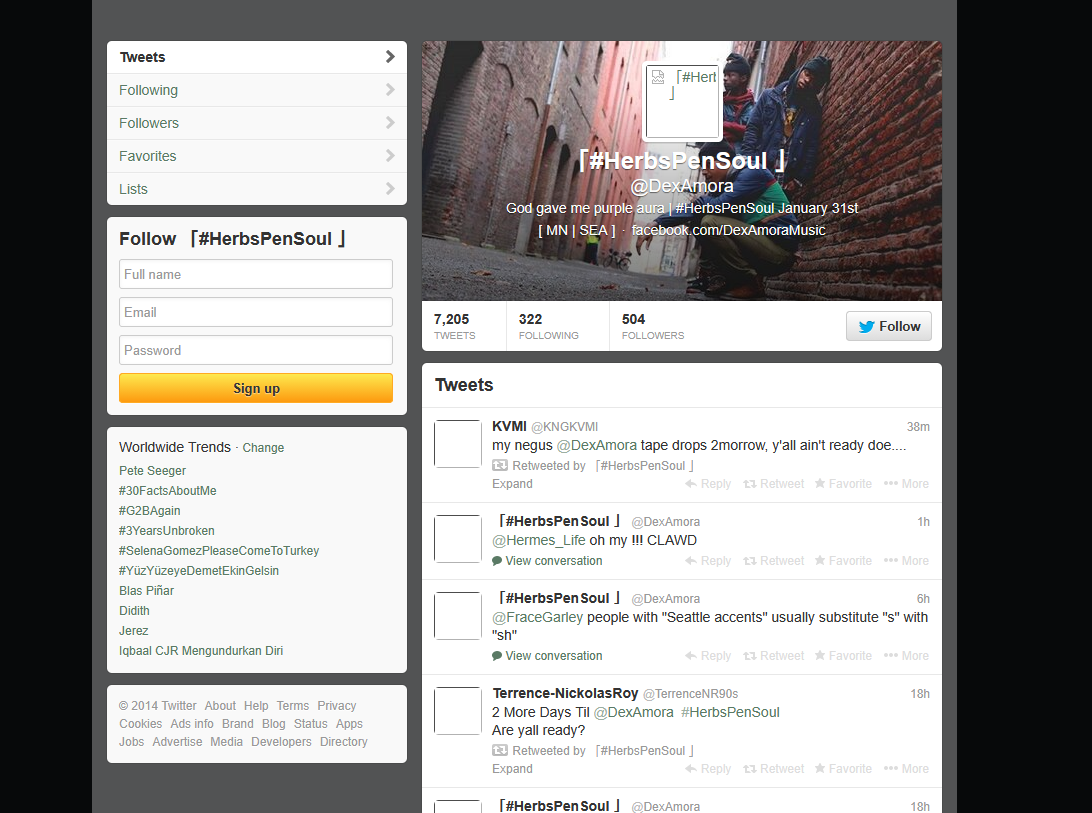Click Retweet on the Terrence-NickolasRoy tweet
This screenshot has width=1092, height=813.
[x=773, y=768]
